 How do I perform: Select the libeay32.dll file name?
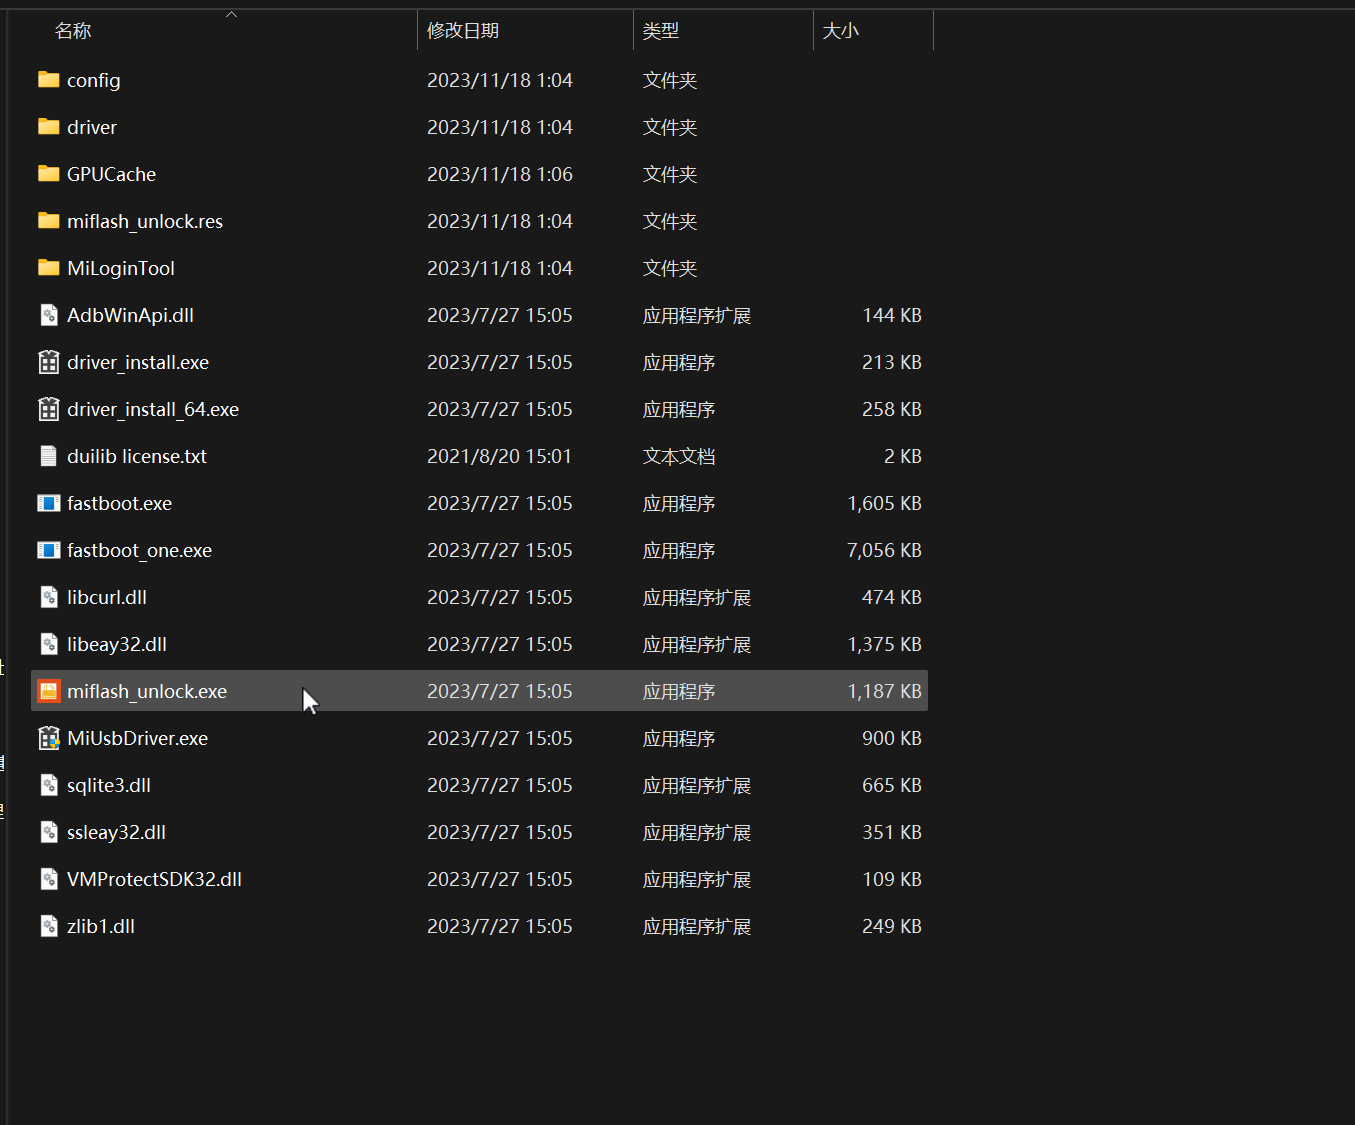(117, 644)
